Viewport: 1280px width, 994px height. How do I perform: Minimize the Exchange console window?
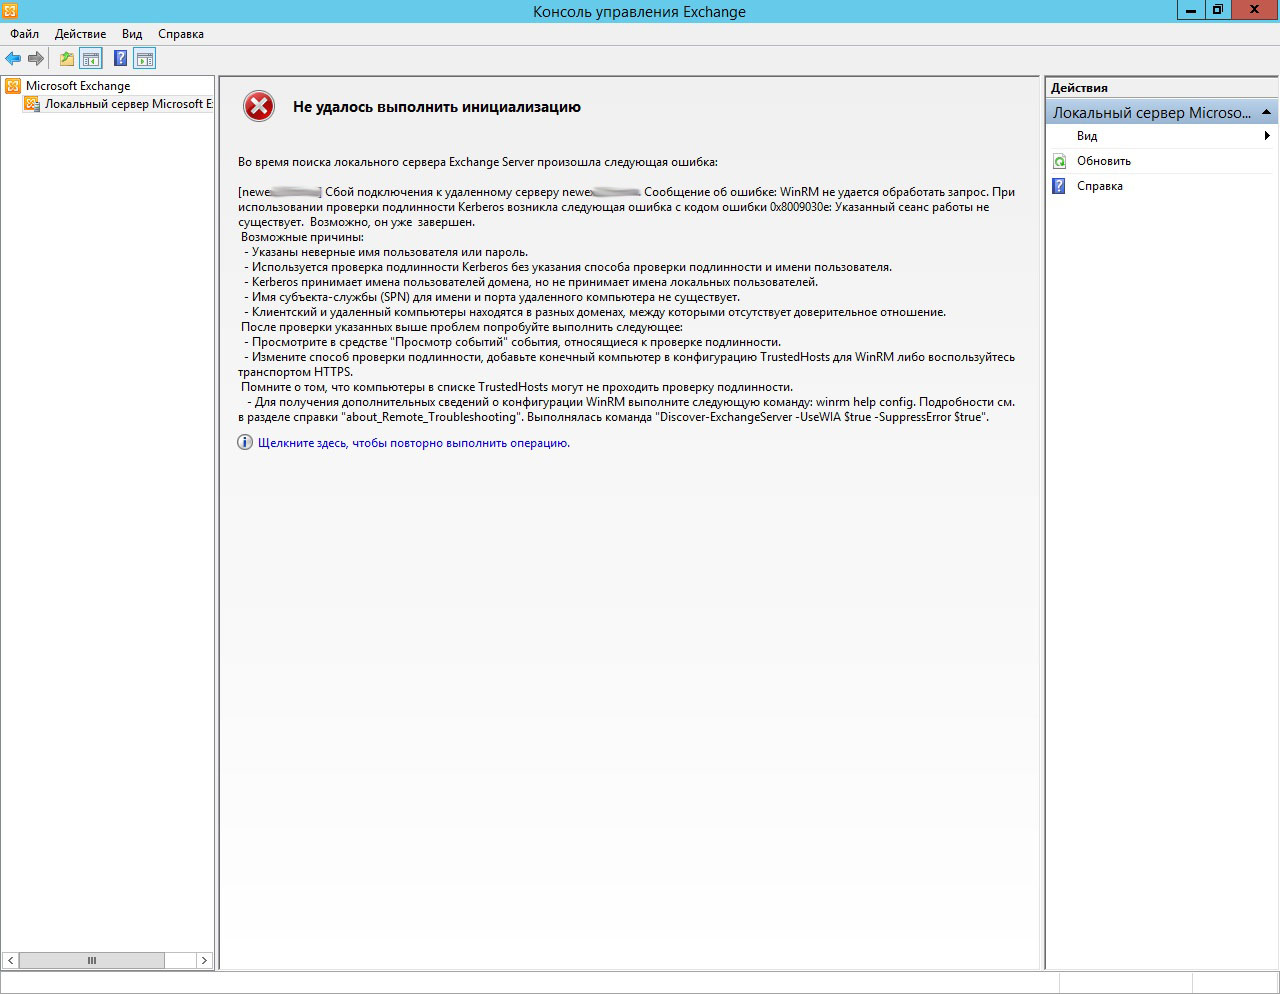click(1190, 10)
